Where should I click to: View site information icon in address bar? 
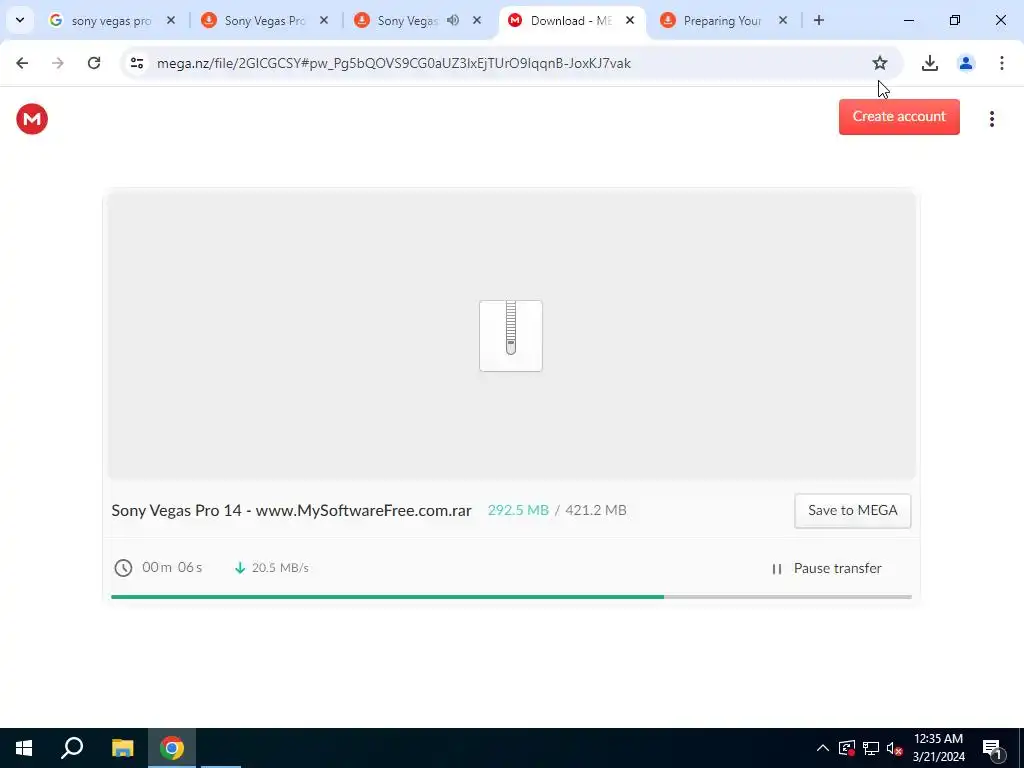click(137, 63)
